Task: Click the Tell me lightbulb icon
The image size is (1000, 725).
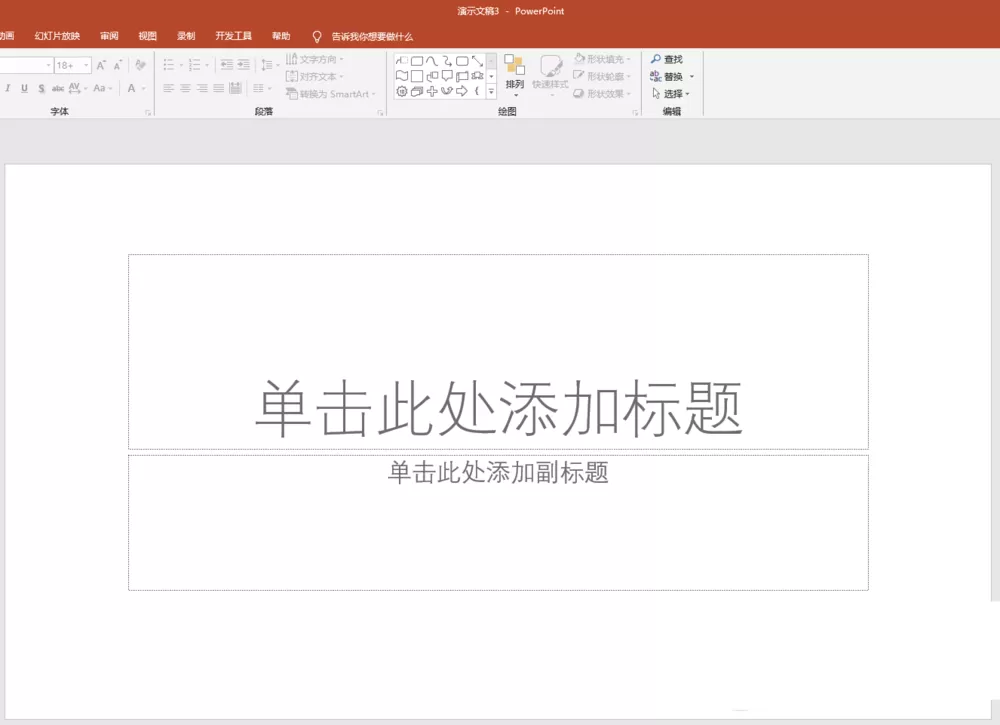Action: pos(316,37)
